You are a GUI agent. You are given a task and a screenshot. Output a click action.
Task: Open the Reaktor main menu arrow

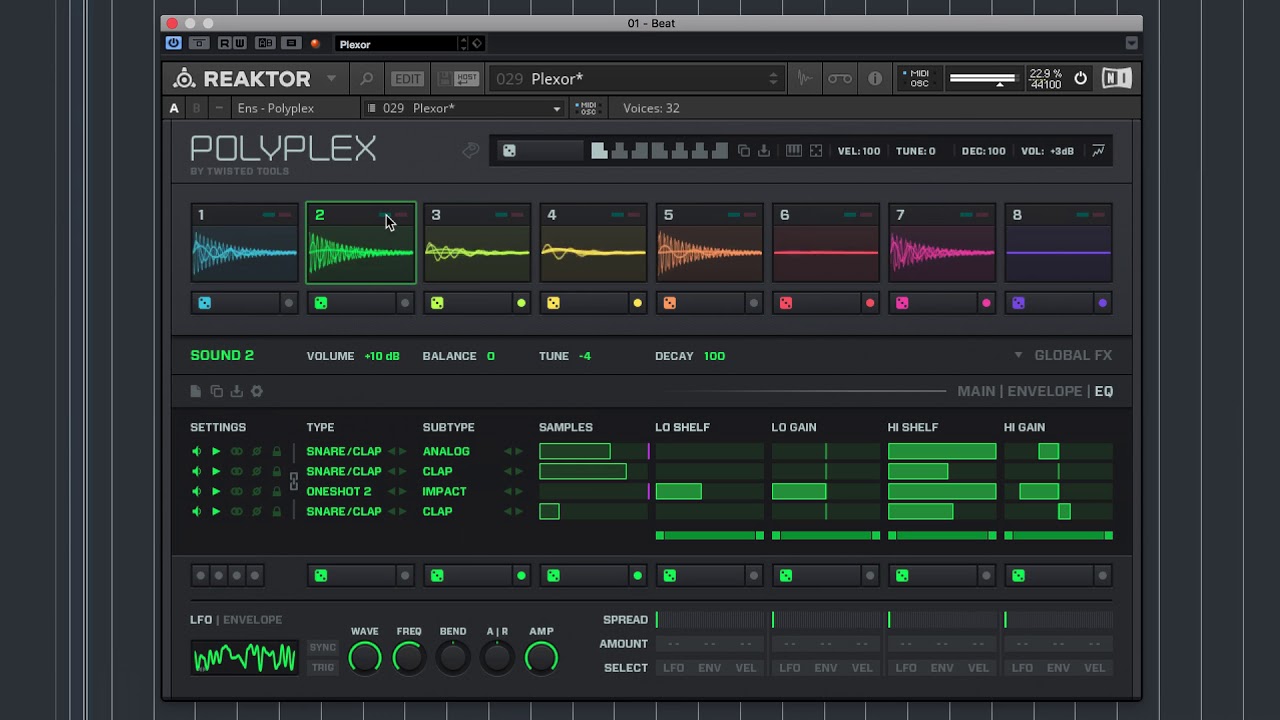(331, 78)
